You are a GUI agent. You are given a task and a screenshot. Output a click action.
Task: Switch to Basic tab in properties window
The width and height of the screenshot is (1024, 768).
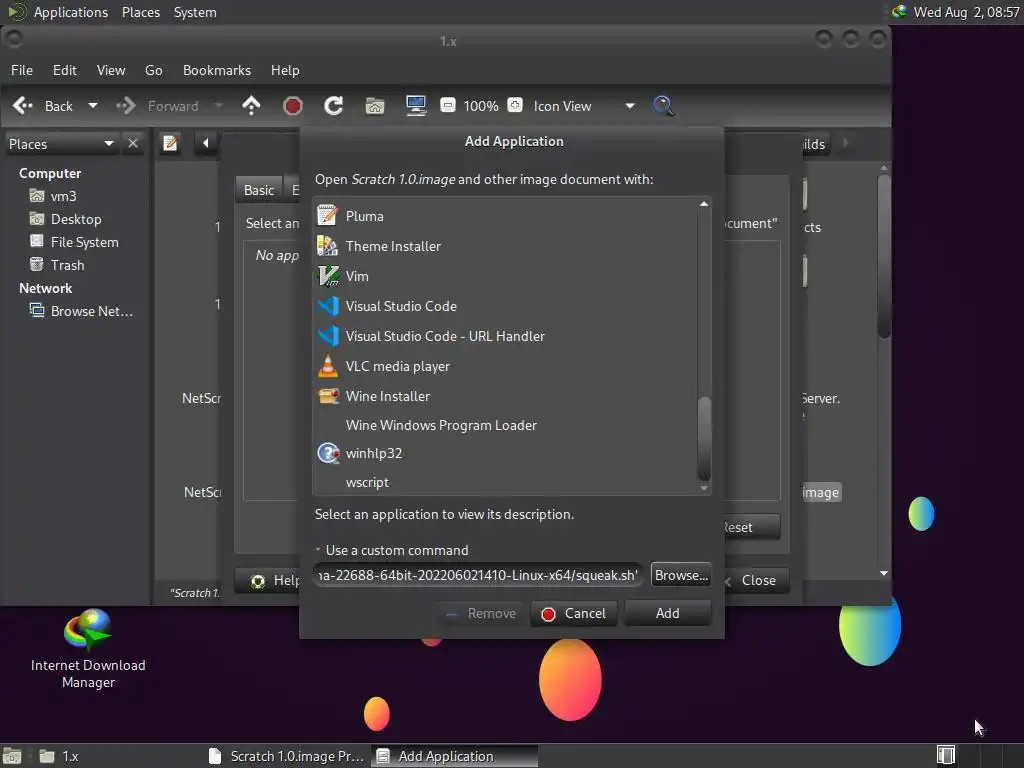[259, 190]
